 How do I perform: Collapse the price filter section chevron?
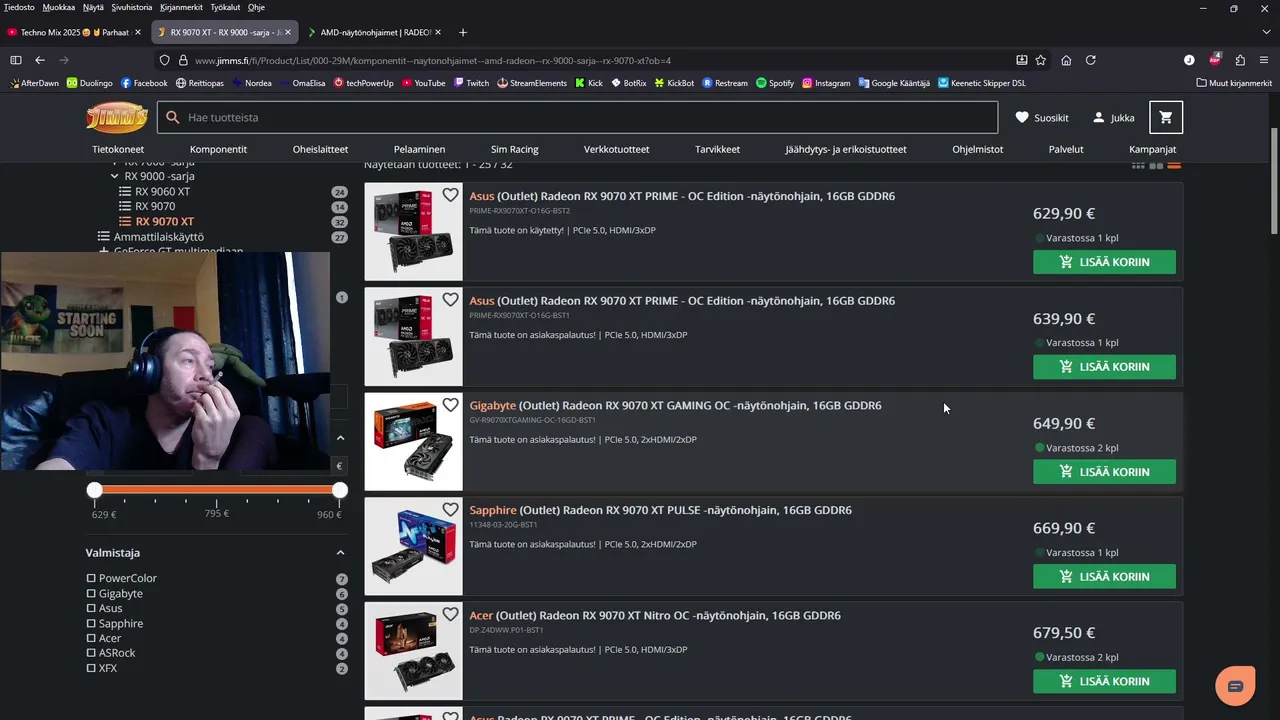[340, 437]
